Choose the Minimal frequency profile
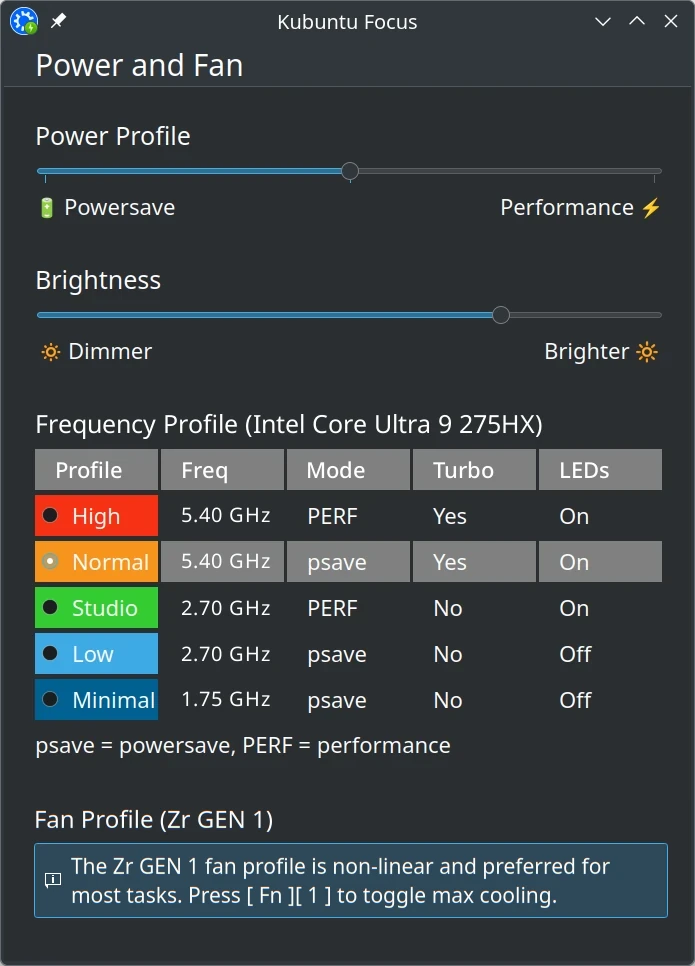Viewport: 695px width, 966px height. (96, 699)
